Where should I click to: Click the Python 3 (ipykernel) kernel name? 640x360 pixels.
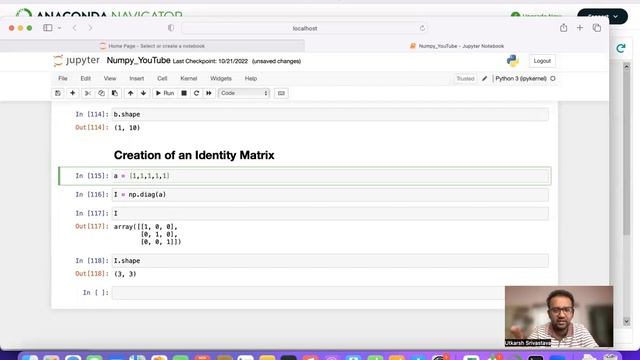pos(521,78)
